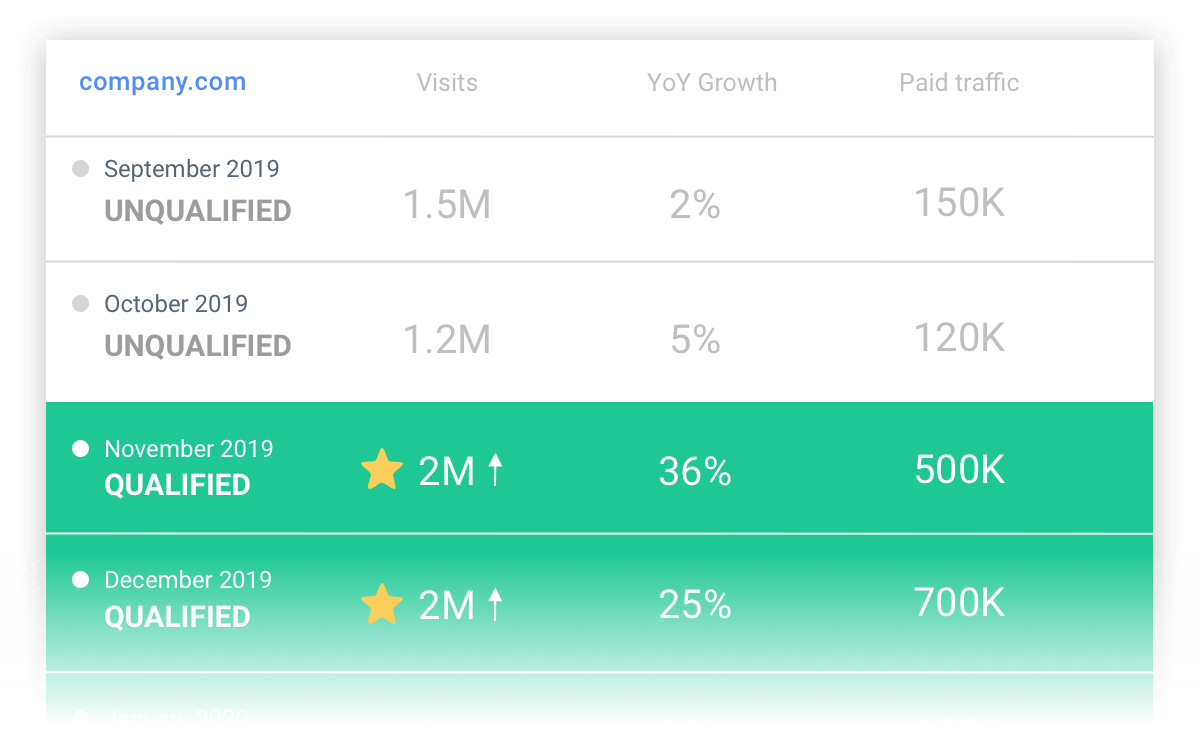Switch to the Visits column header

point(447,83)
